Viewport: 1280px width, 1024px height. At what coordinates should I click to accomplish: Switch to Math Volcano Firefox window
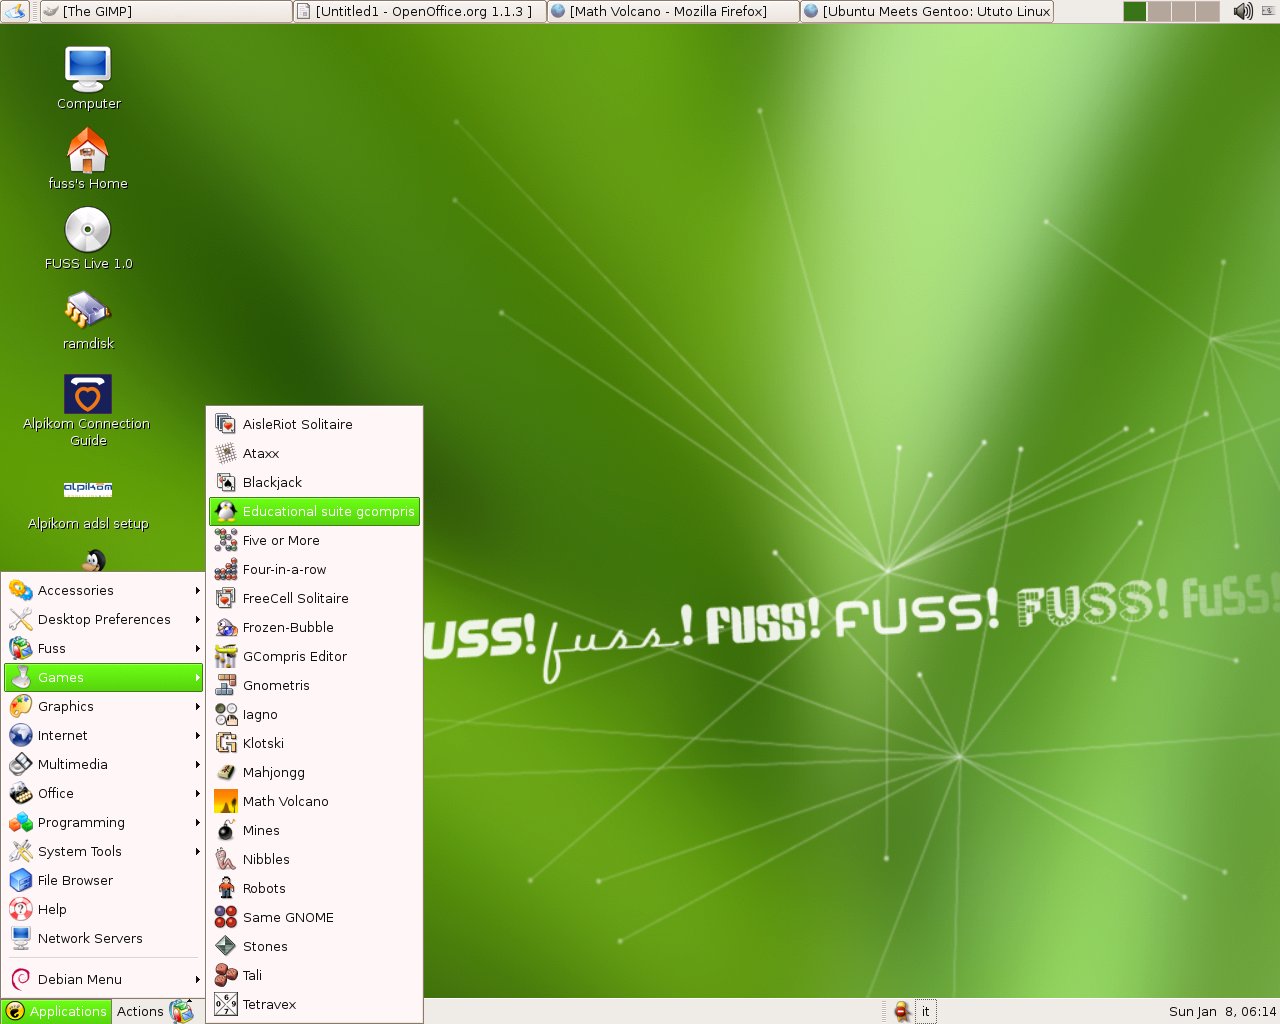(674, 11)
